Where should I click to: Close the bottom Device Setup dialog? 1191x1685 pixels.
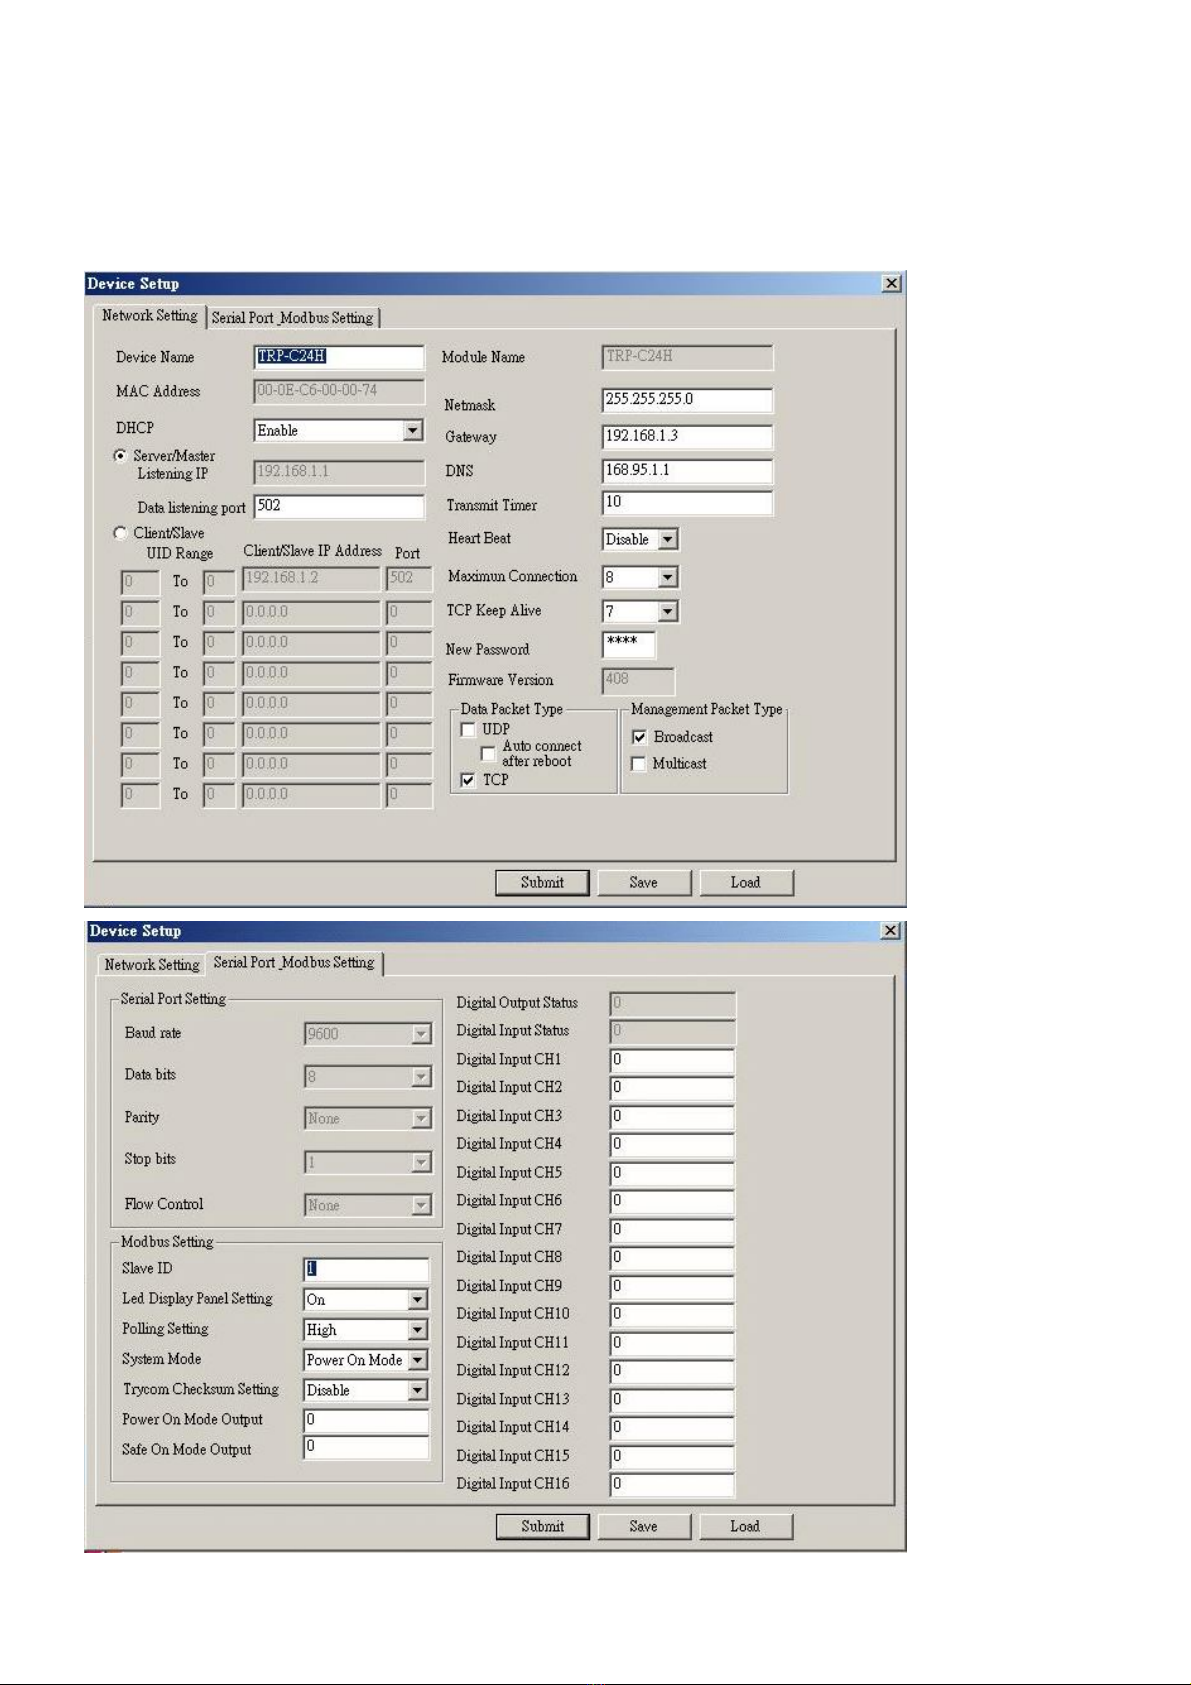(x=891, y=931)
